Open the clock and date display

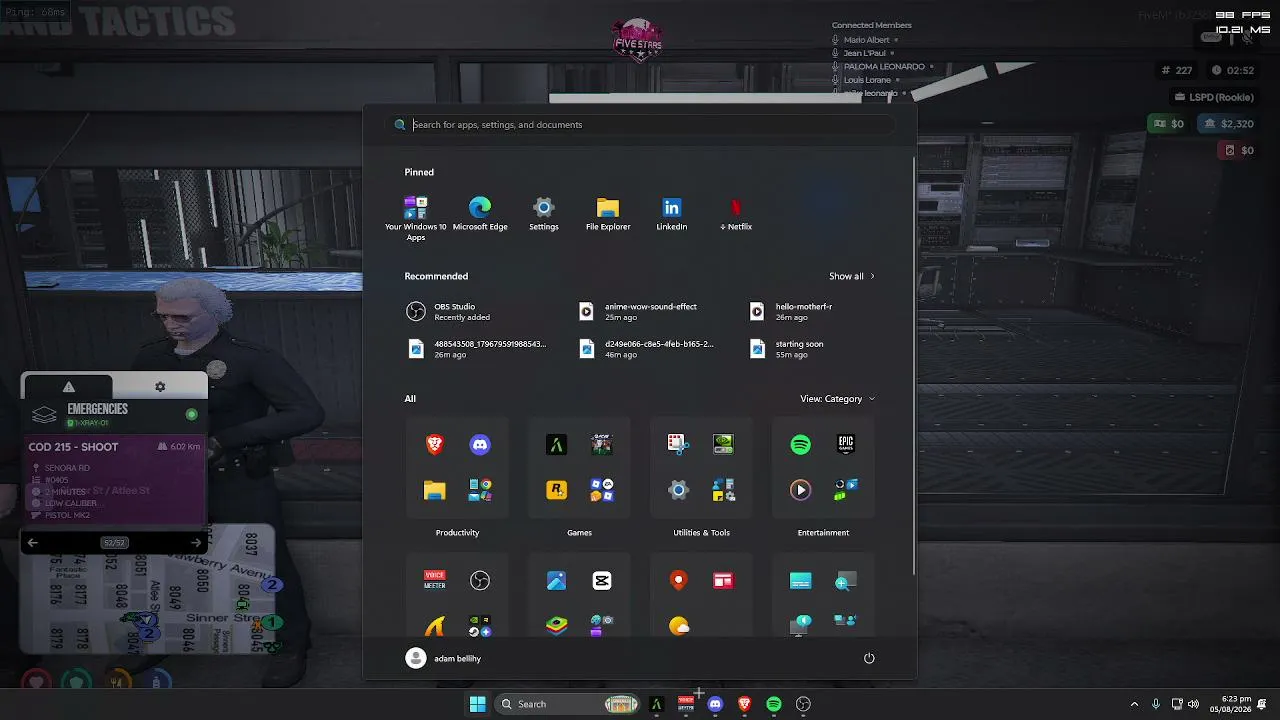(1229, 704)
